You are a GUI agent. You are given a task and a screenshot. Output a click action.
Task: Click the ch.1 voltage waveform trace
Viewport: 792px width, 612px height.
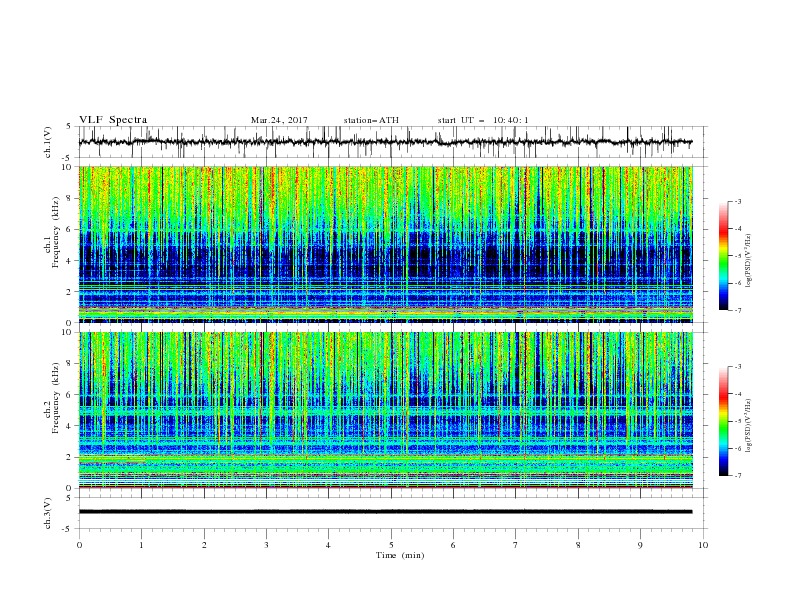click(385, 142)
